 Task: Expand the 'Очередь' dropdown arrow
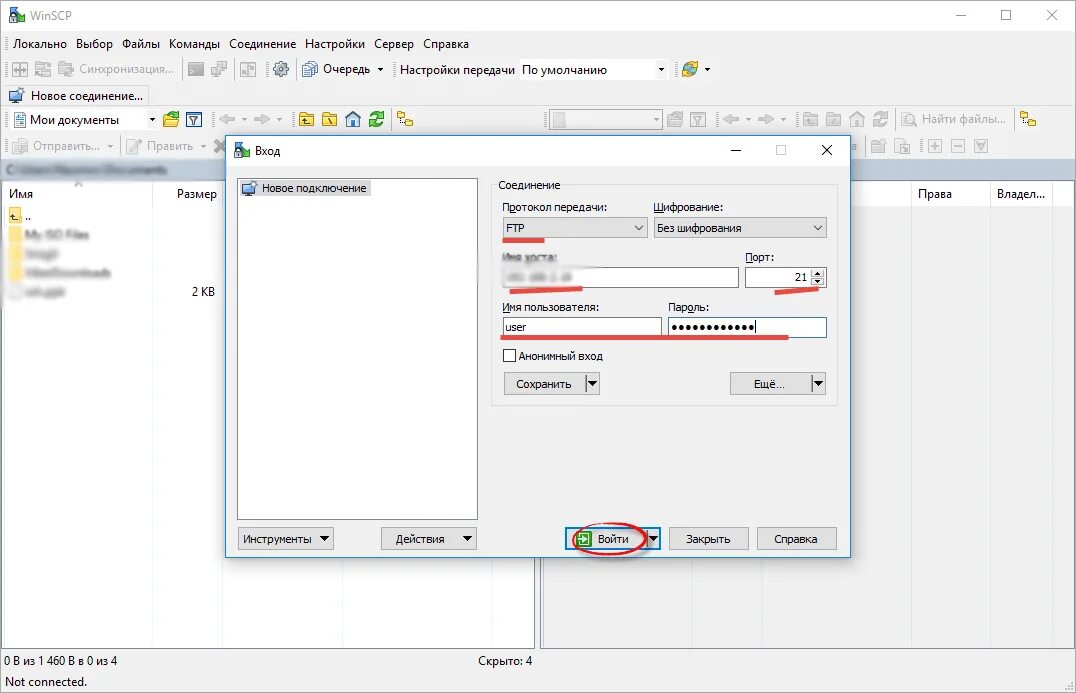pos(380,69)
